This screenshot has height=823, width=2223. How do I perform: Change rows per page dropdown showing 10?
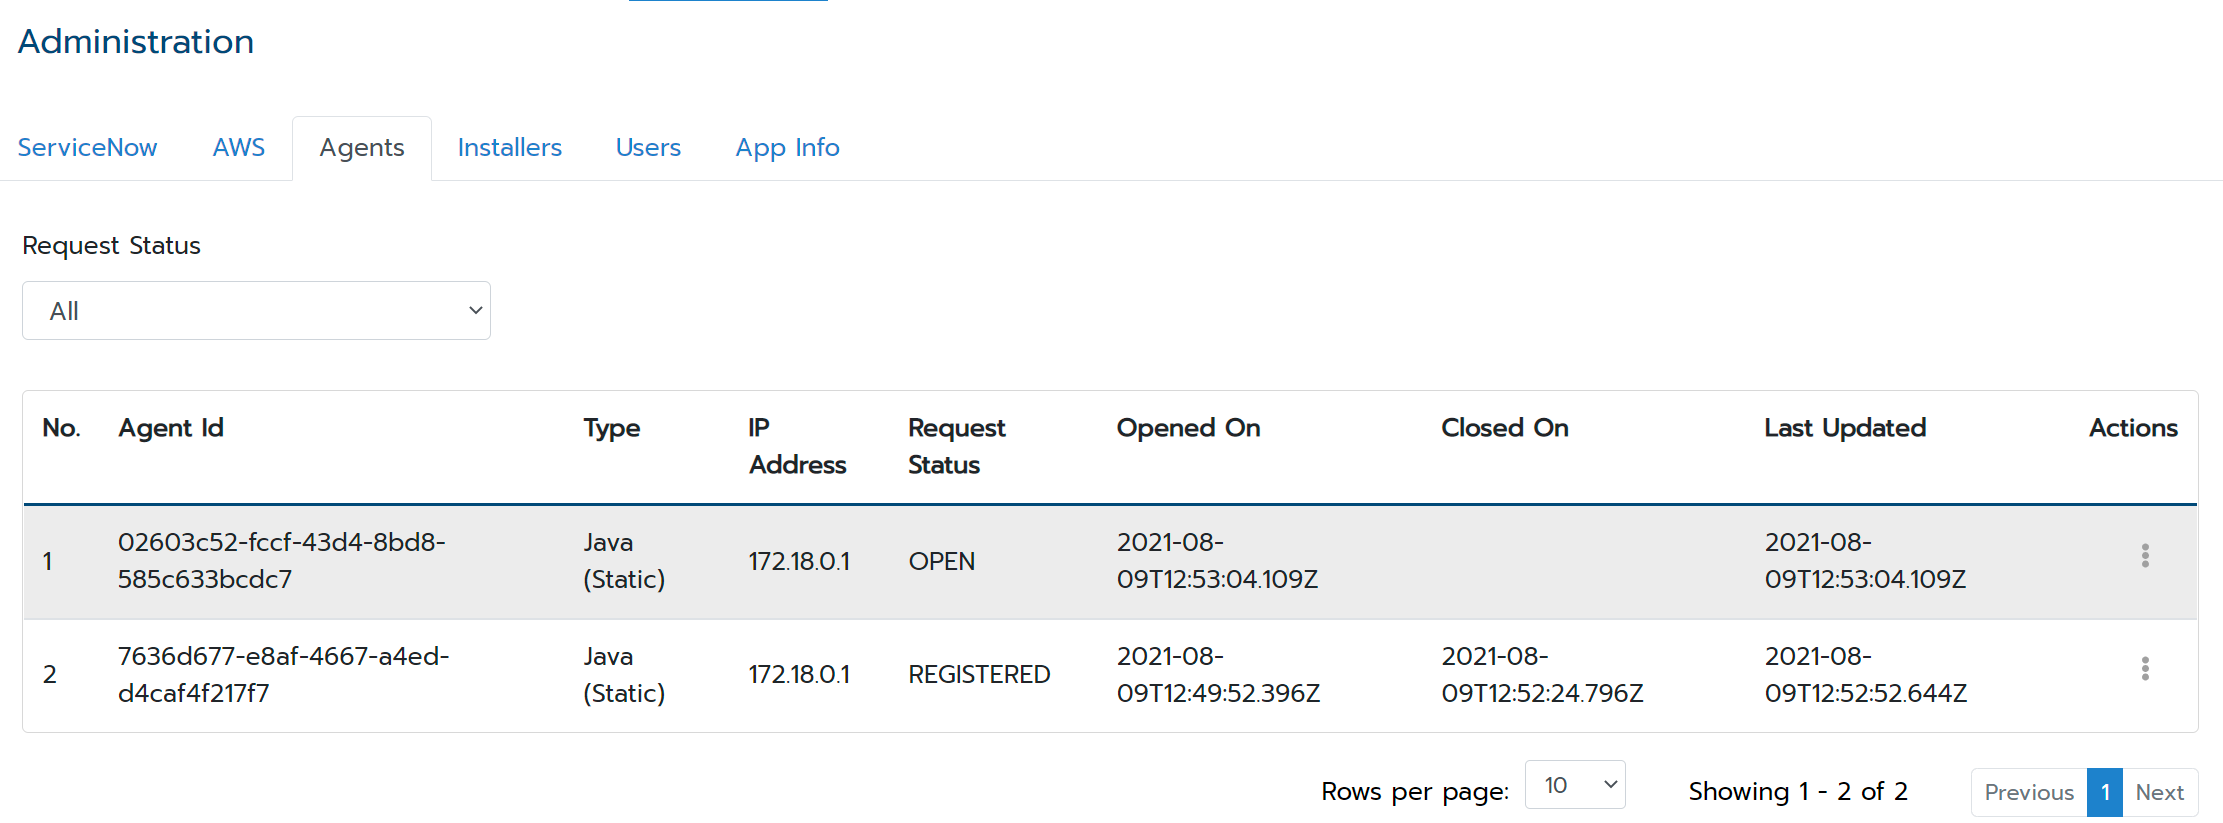coord(1575,785)
